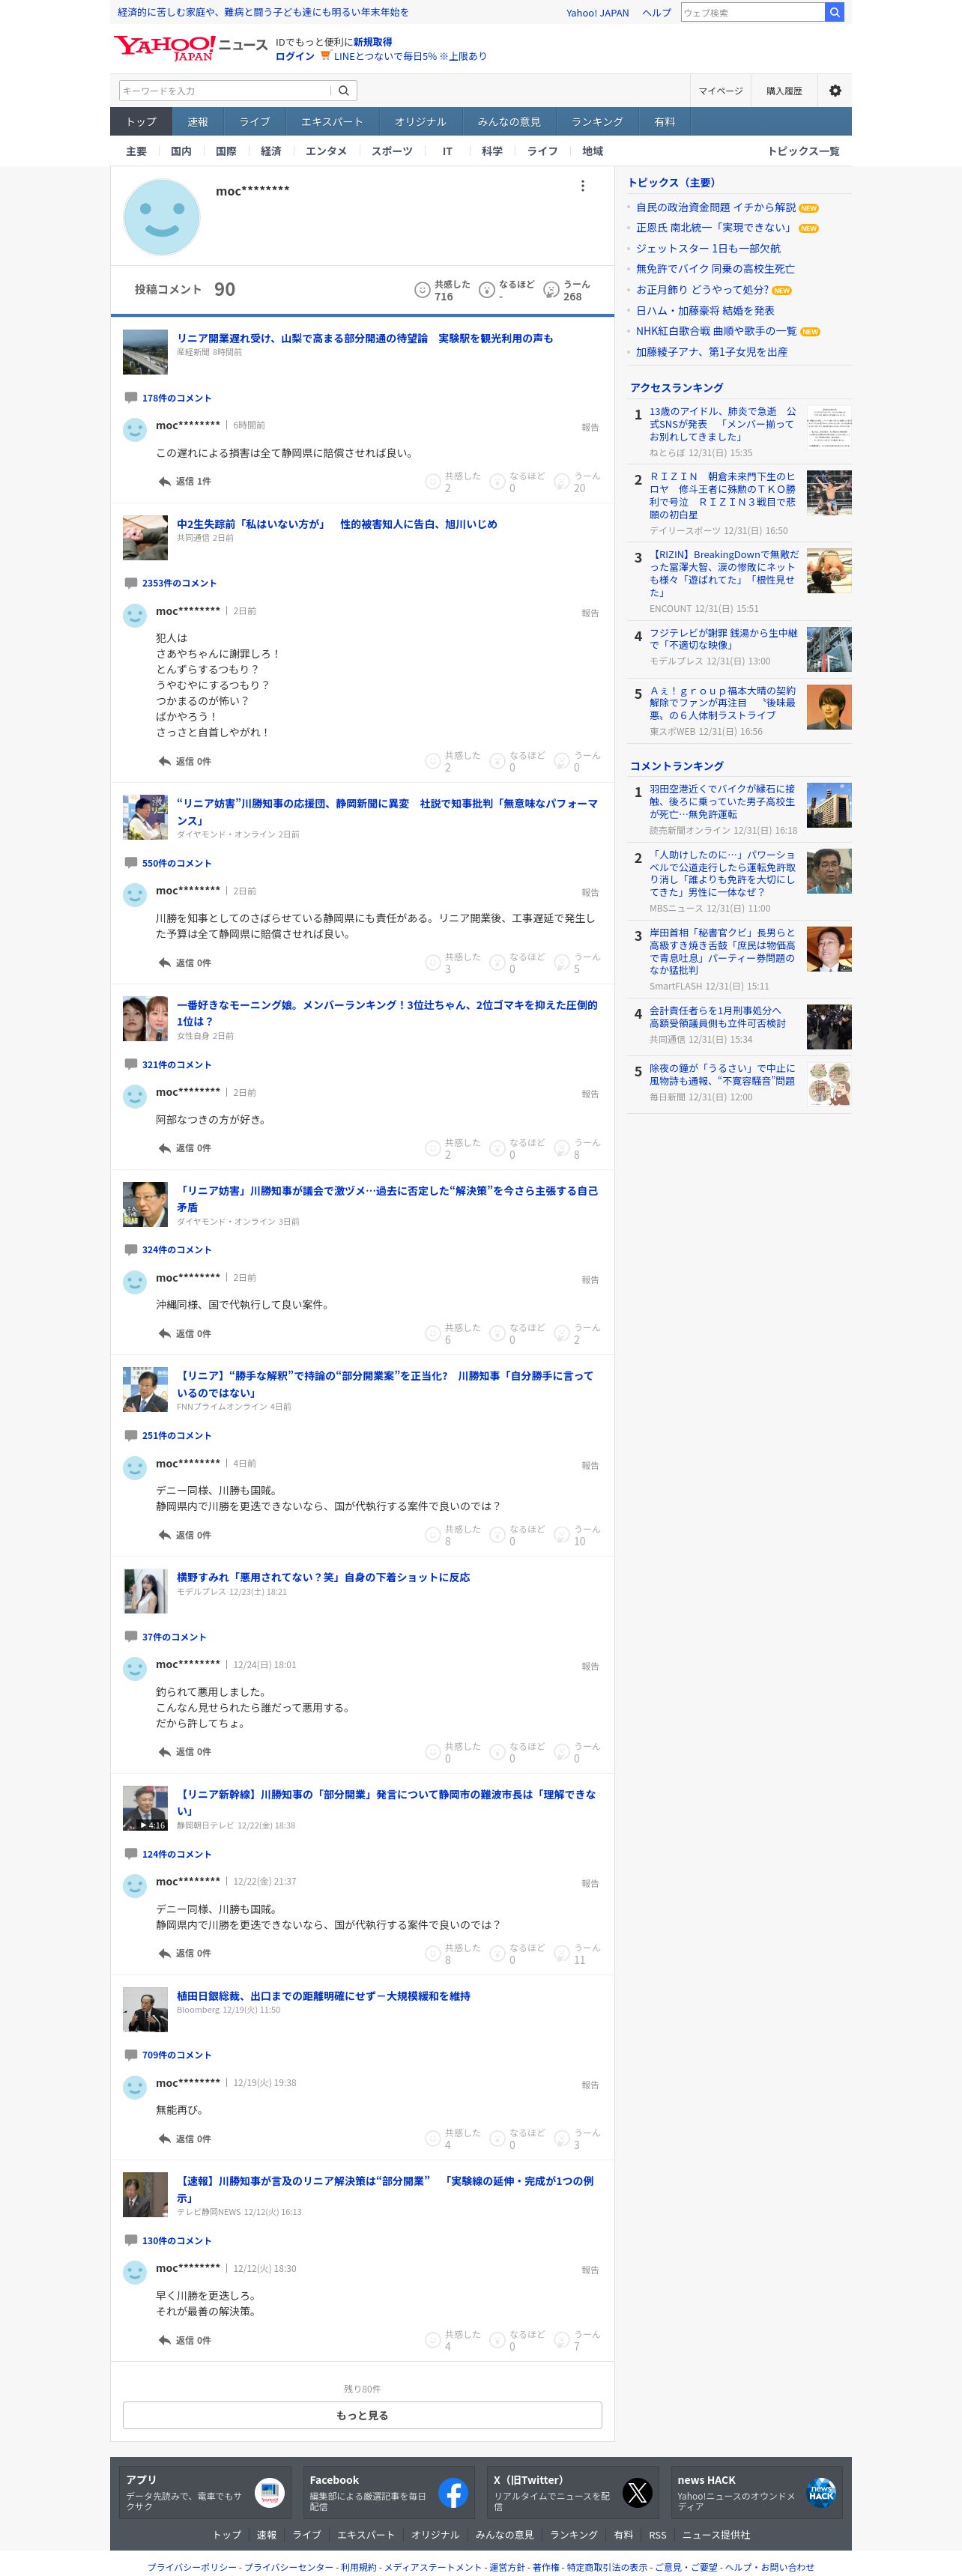Focus the キーワードを入力 search field
Viewport: 962px width, 2576px height.
coord(225,91)
